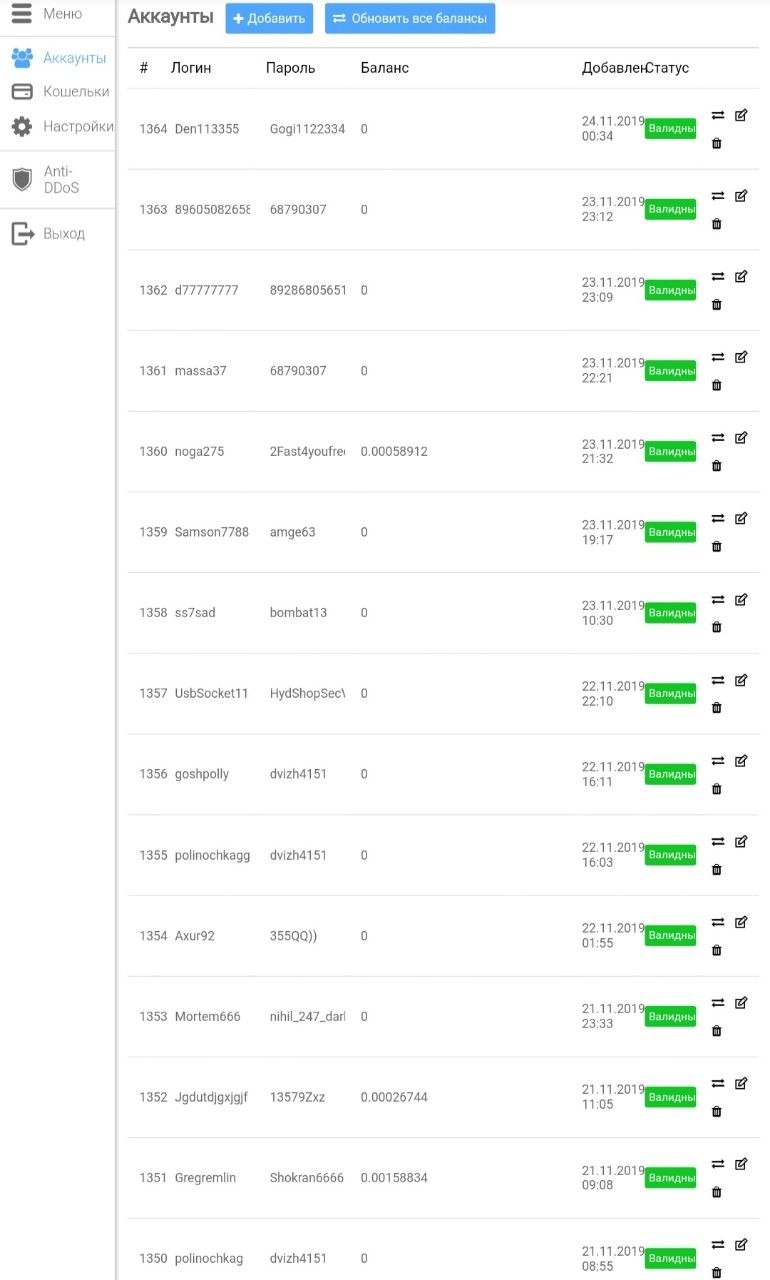Click the edit icon for account Den113355

point(741,115)
